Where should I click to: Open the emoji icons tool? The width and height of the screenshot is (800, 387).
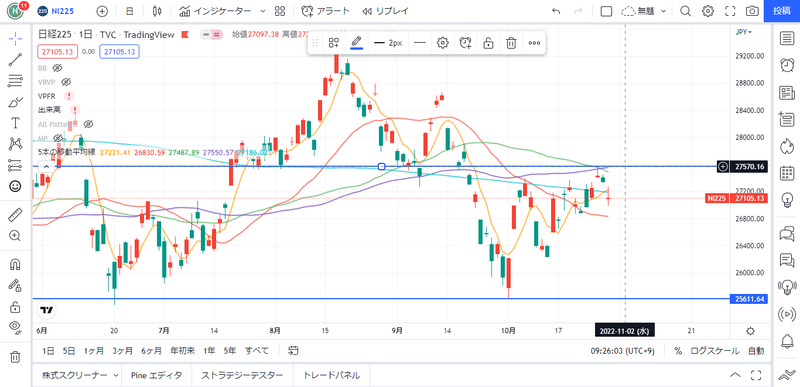(15, 187)
